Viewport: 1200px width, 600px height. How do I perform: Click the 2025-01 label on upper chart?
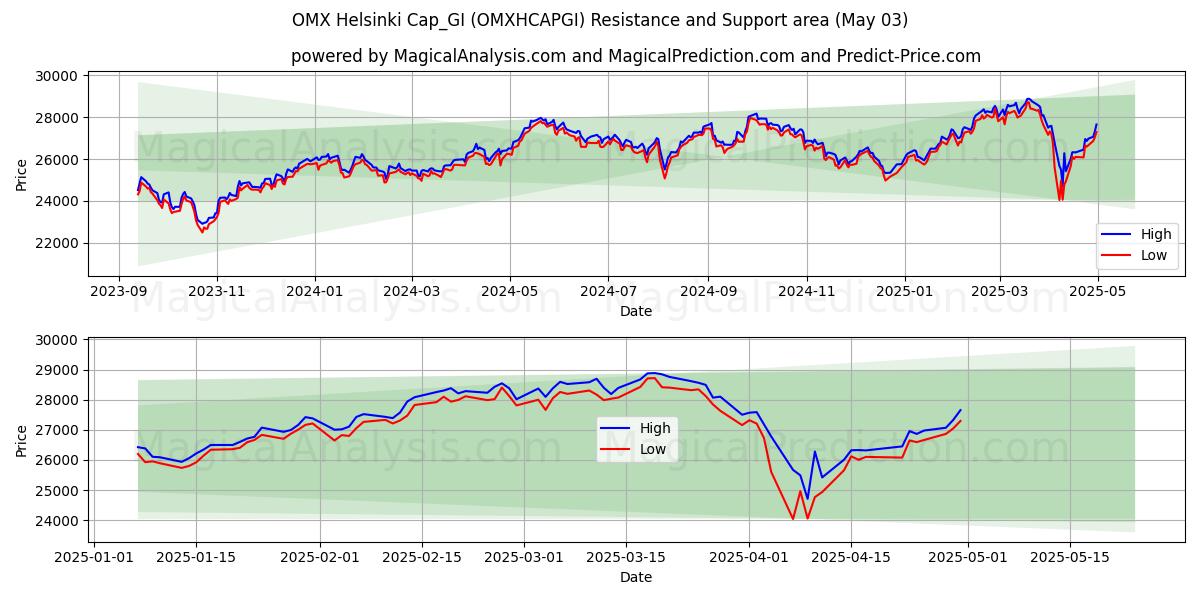[x=904, y=291]
